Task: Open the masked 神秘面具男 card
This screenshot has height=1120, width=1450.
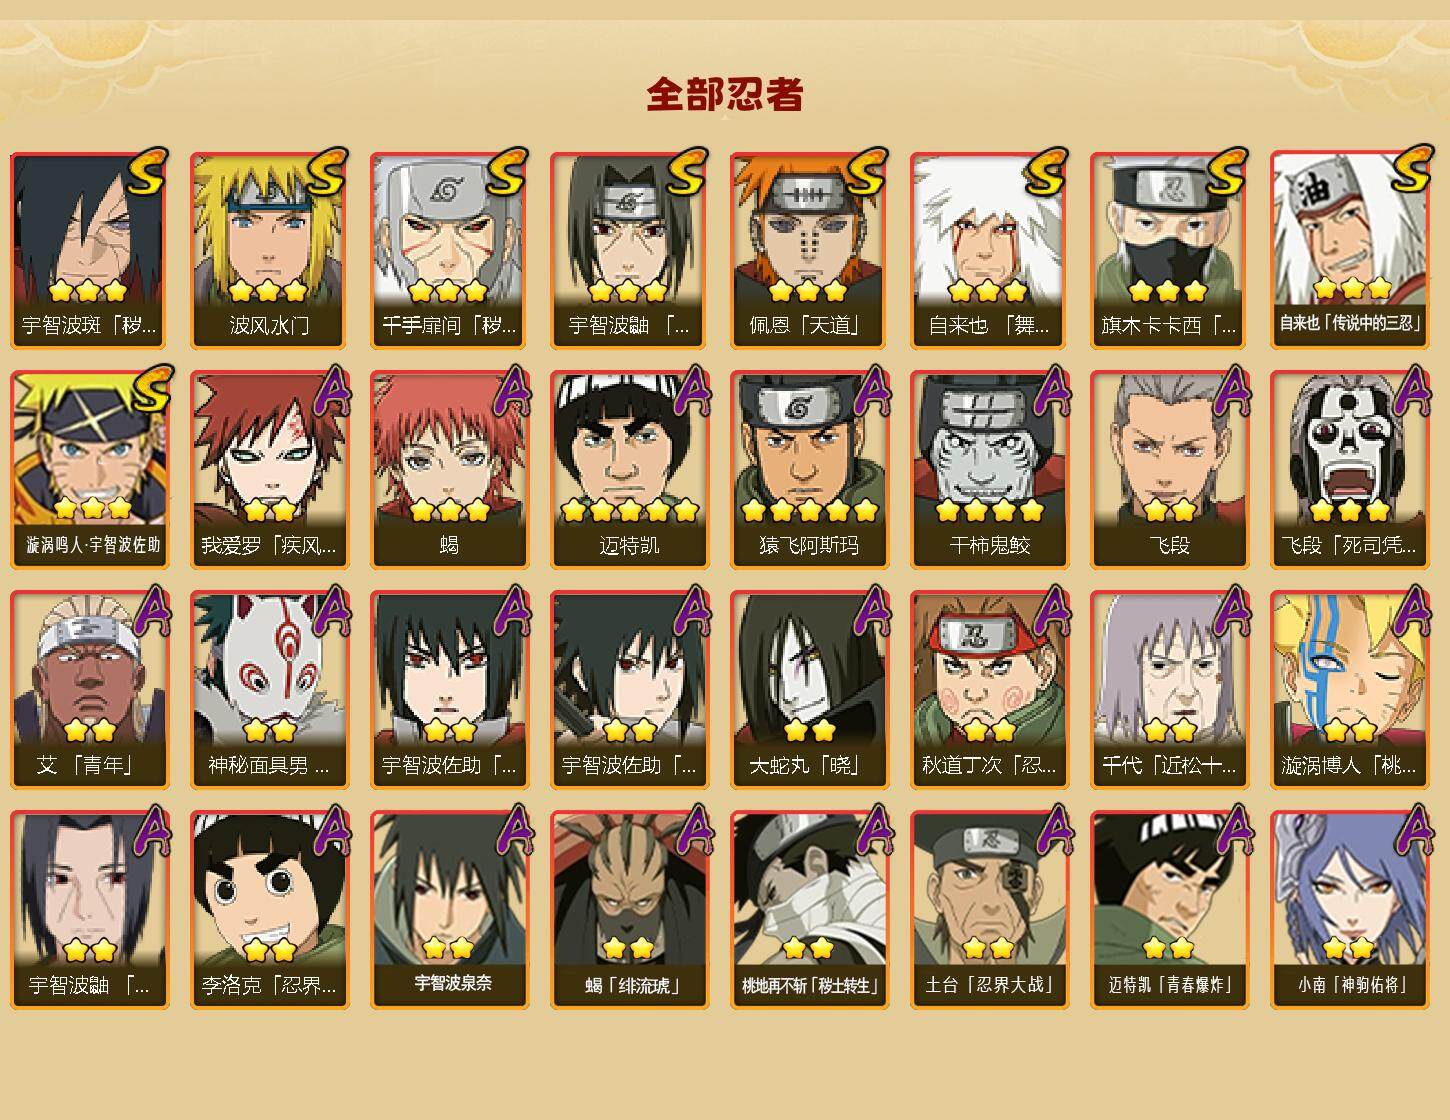Action: (269, 690)
